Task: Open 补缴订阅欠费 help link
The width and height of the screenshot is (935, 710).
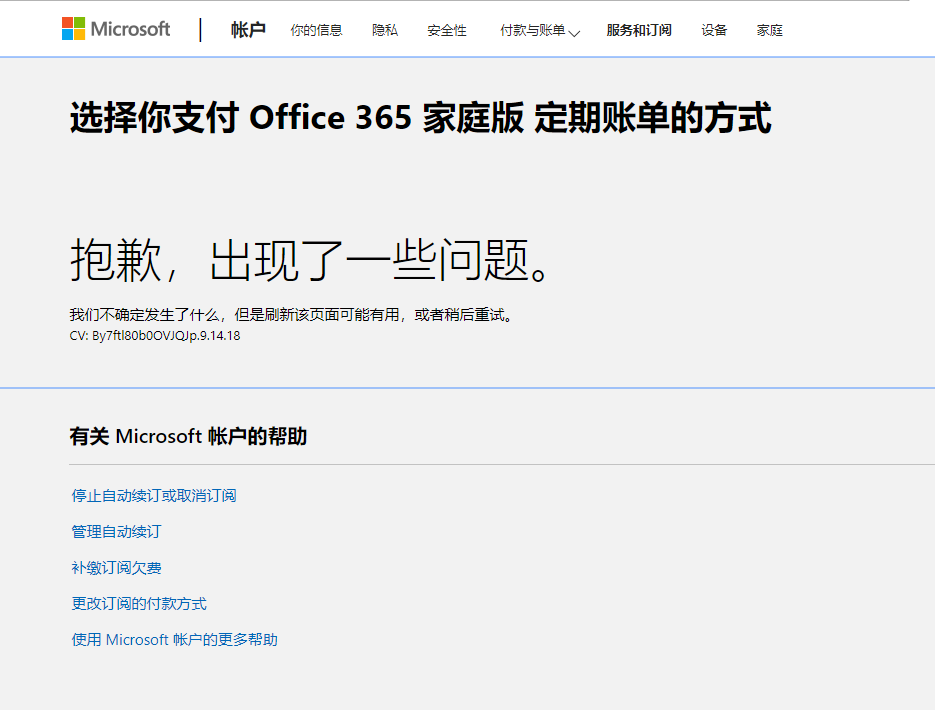Action: click(x=116, y=568)
